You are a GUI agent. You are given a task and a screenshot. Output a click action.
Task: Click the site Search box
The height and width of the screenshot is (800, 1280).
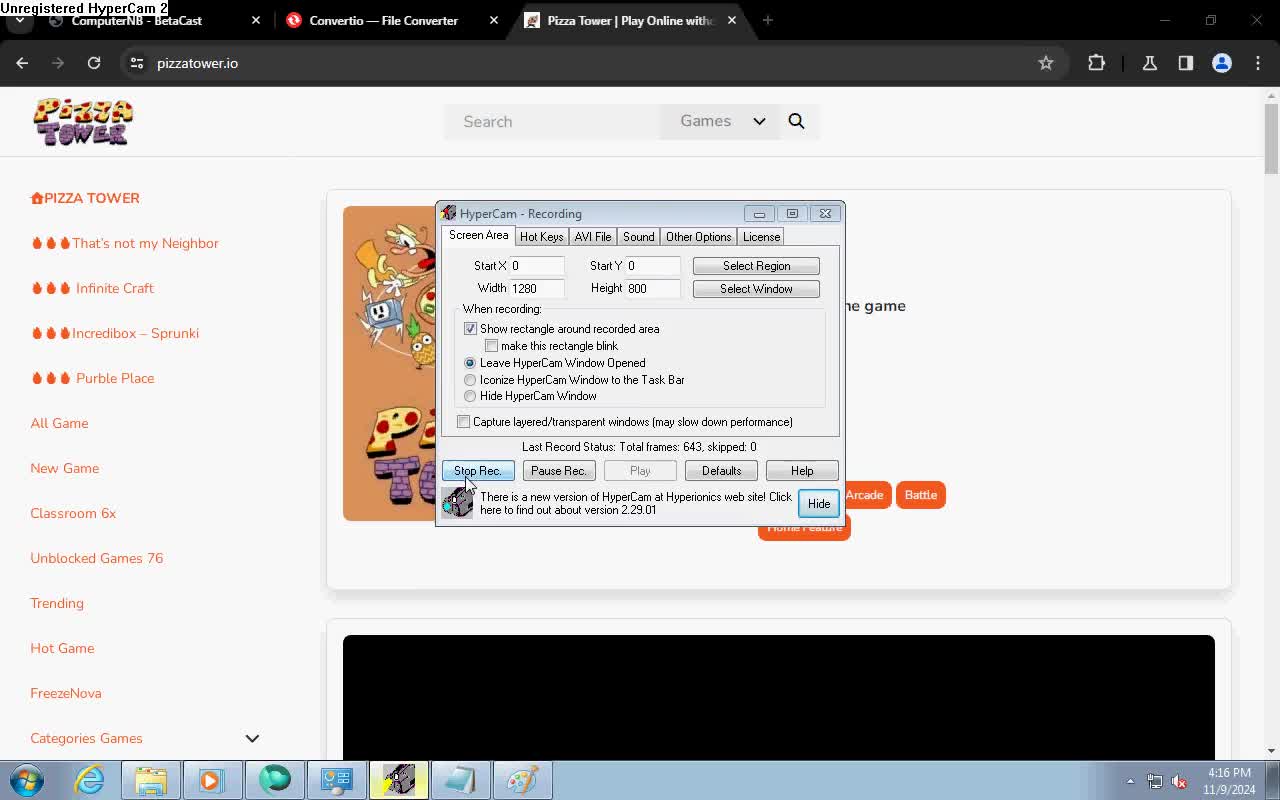tap(552, 121)
